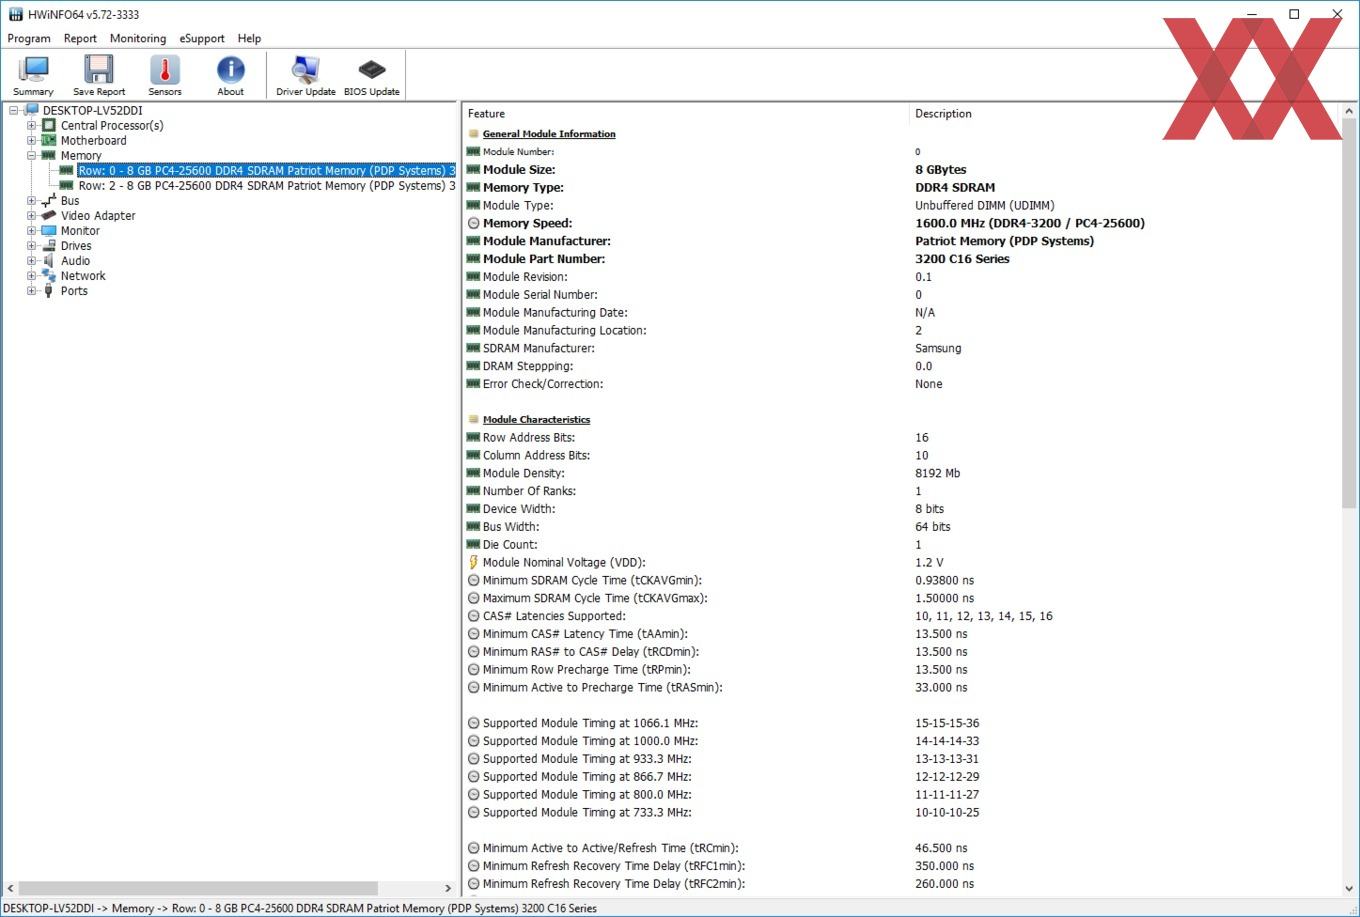
Task: Maximize the HWiNFO64 window
Action: (x=1294, y=14)
